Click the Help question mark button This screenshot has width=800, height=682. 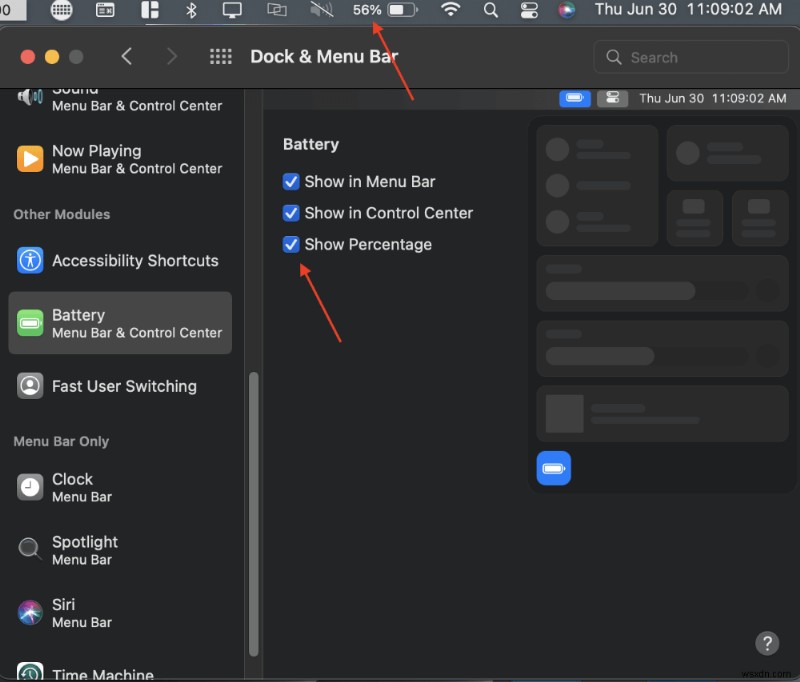point(767,643)
